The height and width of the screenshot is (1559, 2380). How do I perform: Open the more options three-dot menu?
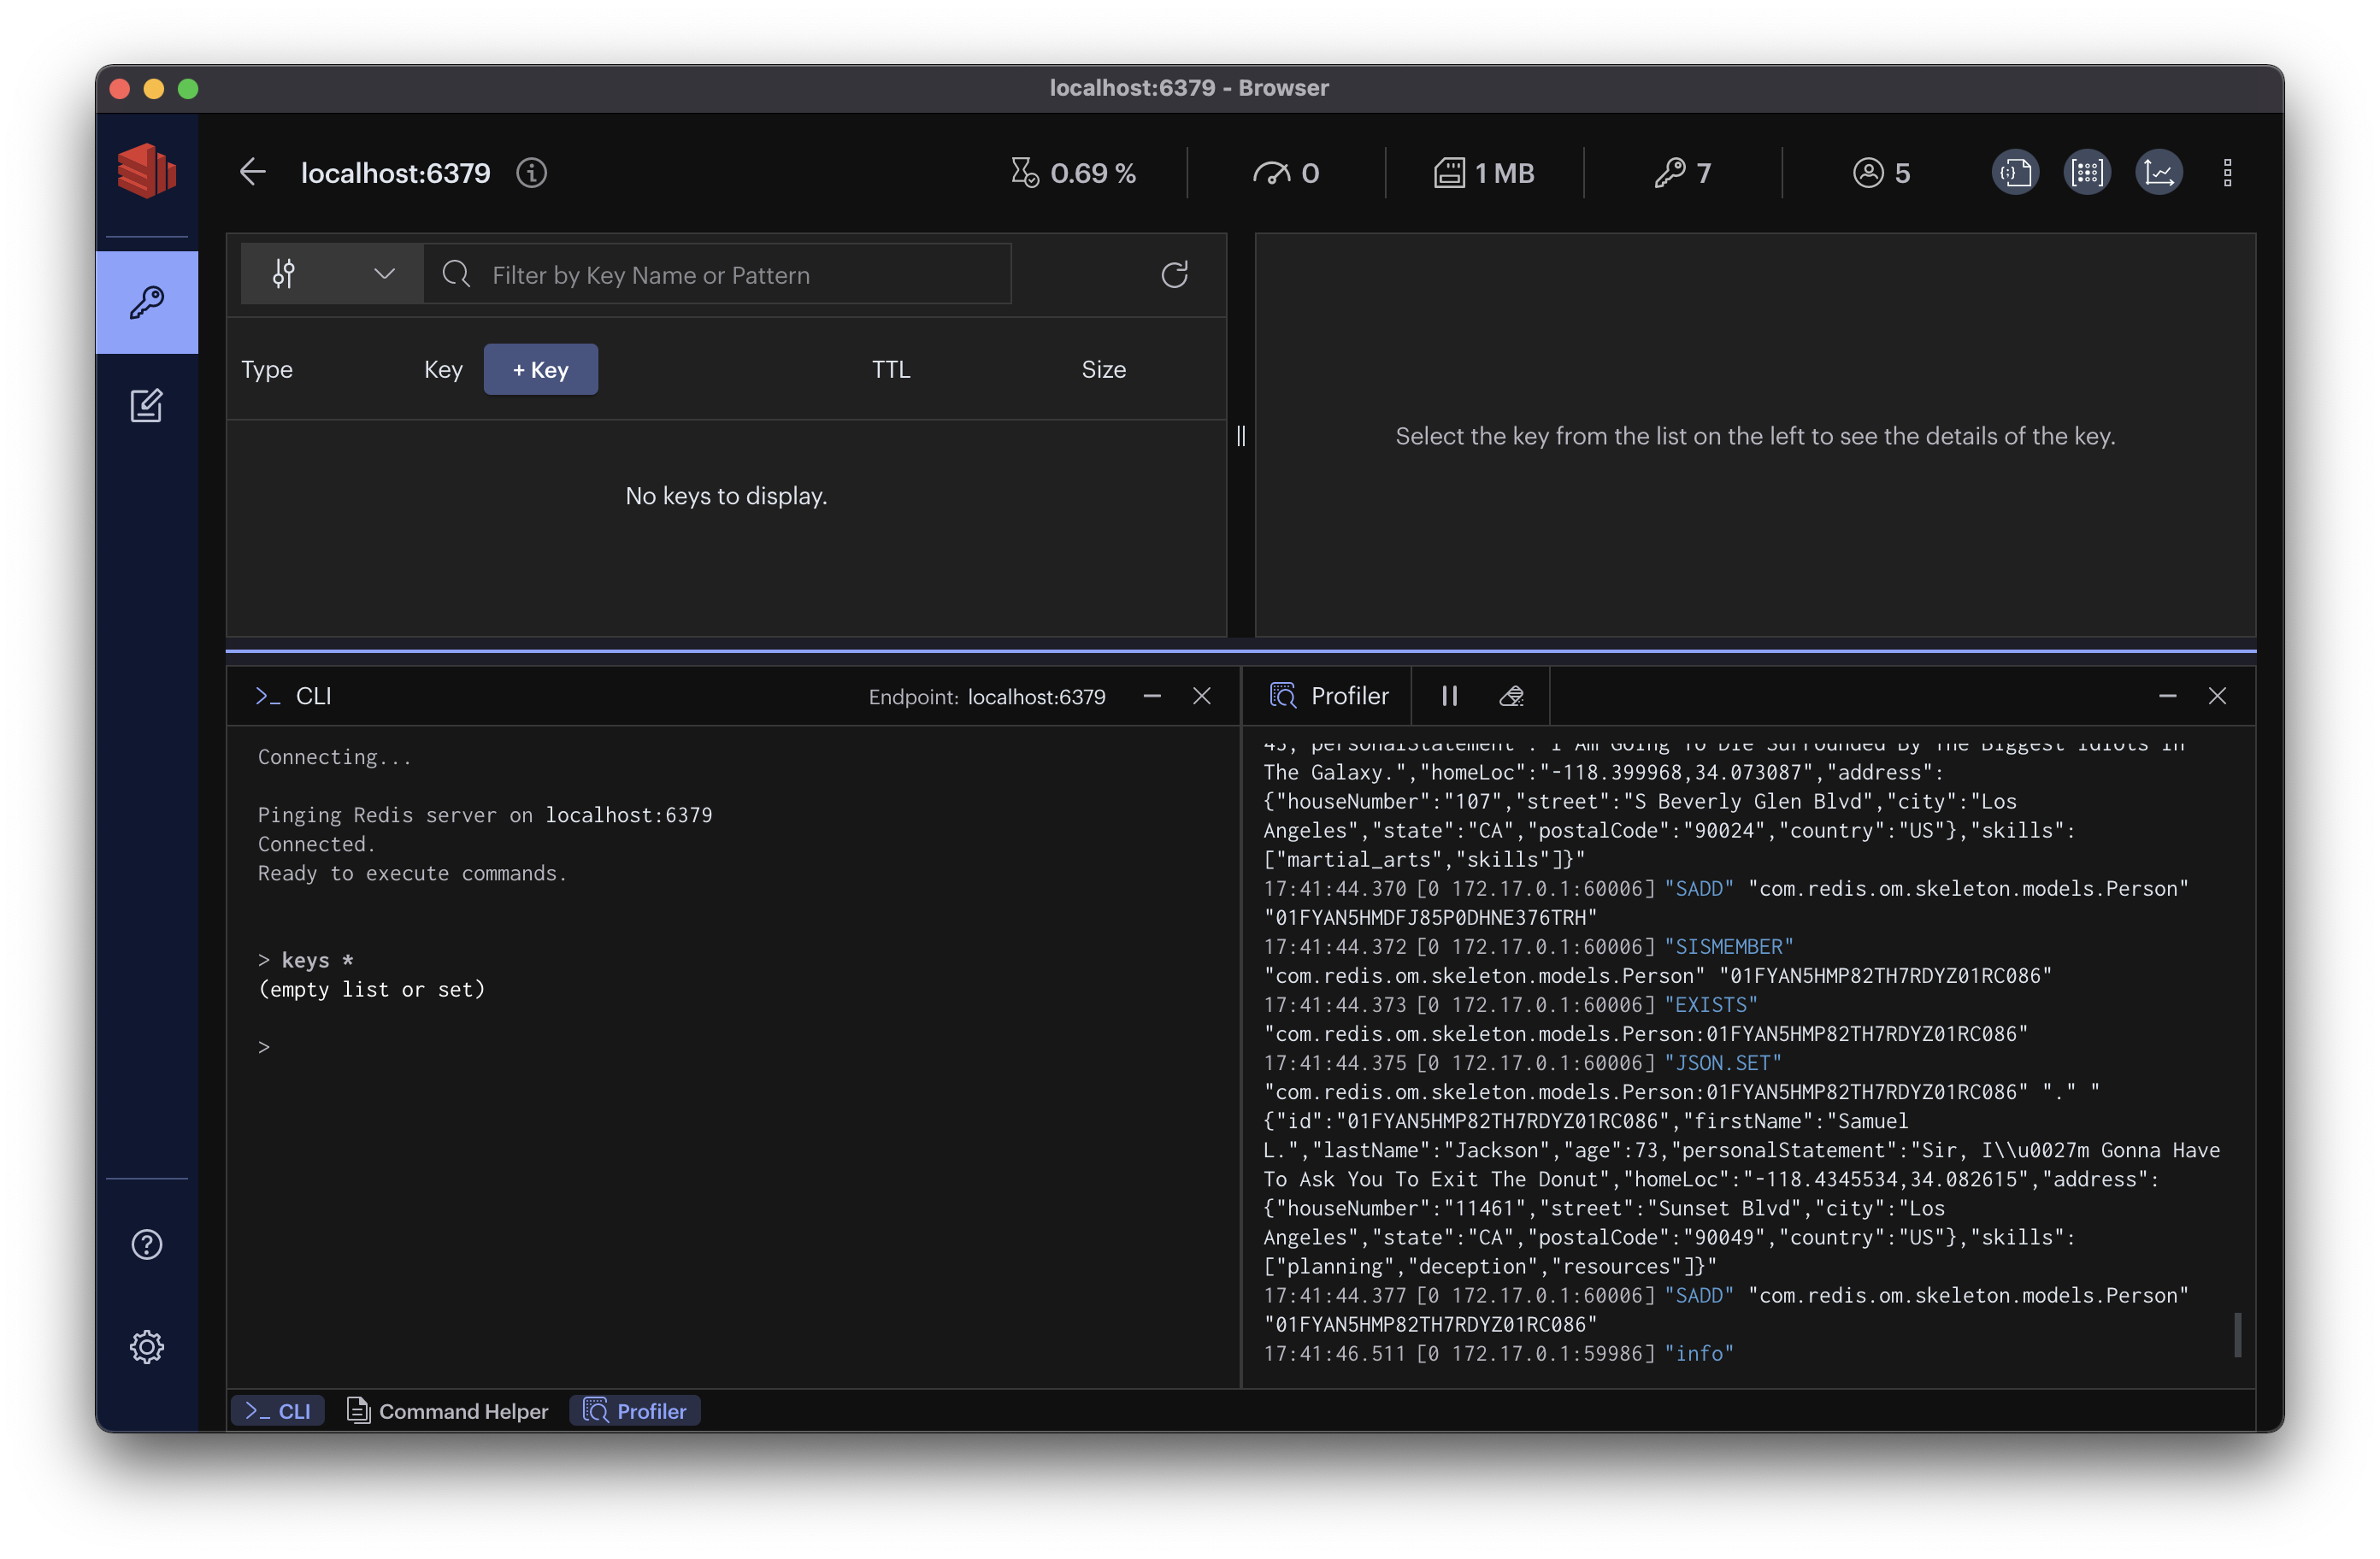click(2228, 172)
